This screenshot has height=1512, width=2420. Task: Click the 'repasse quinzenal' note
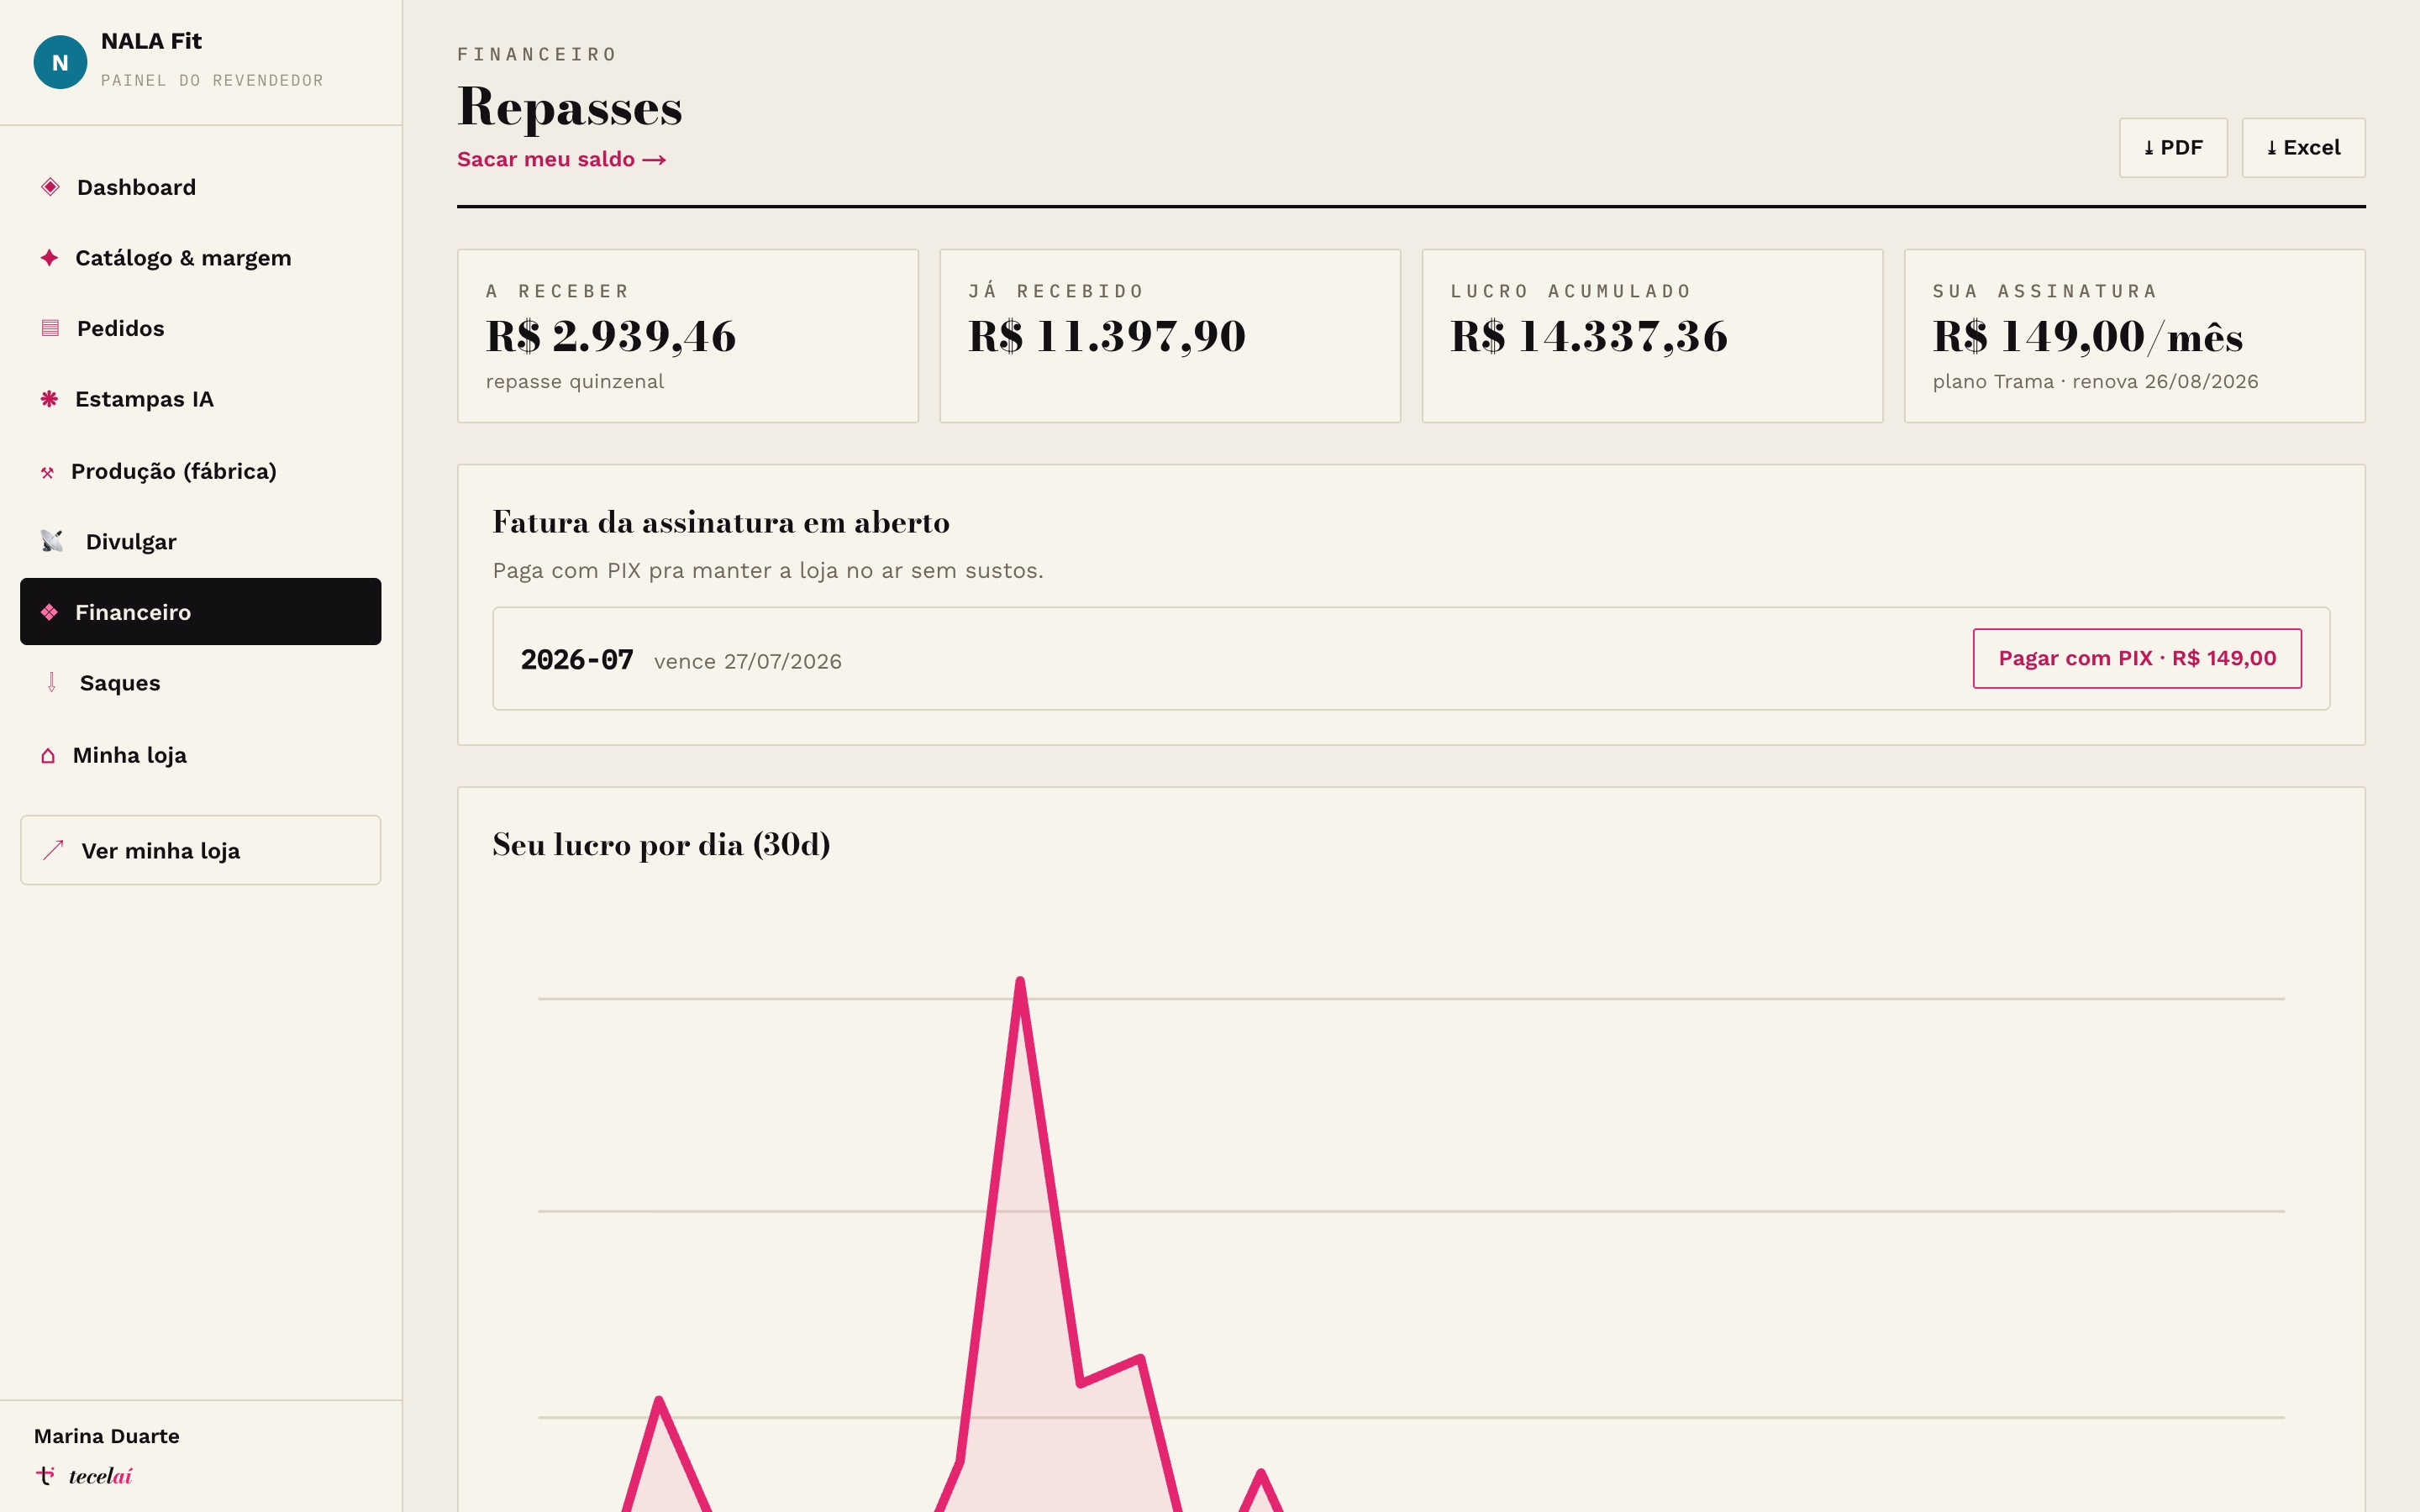[x=575, y=382]
